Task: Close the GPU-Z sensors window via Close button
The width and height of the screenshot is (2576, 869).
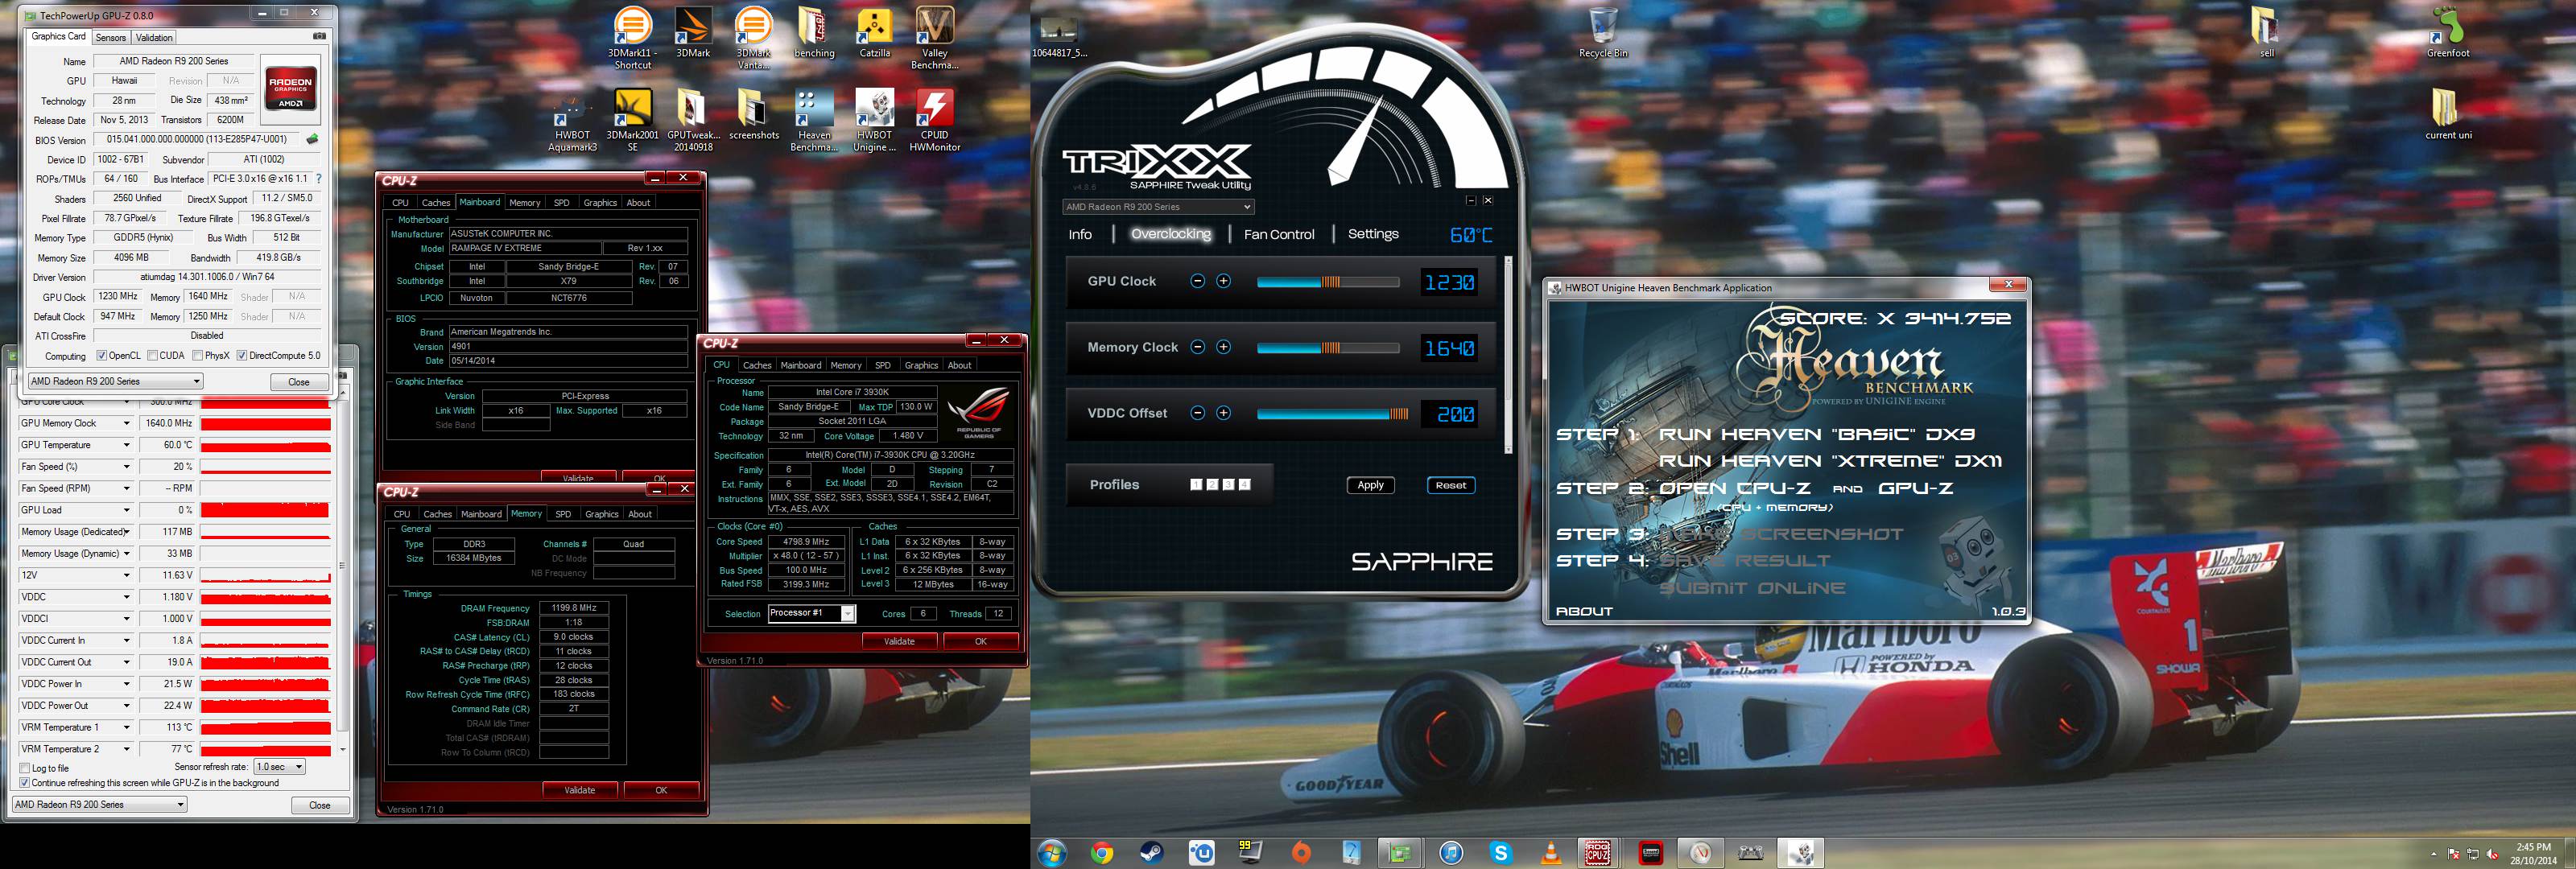Action: coord(320,805)
